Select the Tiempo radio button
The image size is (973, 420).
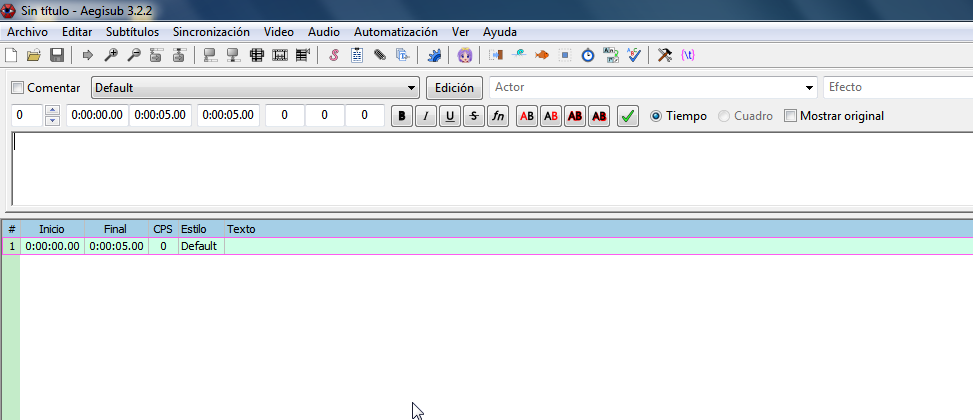pos(656,116)
